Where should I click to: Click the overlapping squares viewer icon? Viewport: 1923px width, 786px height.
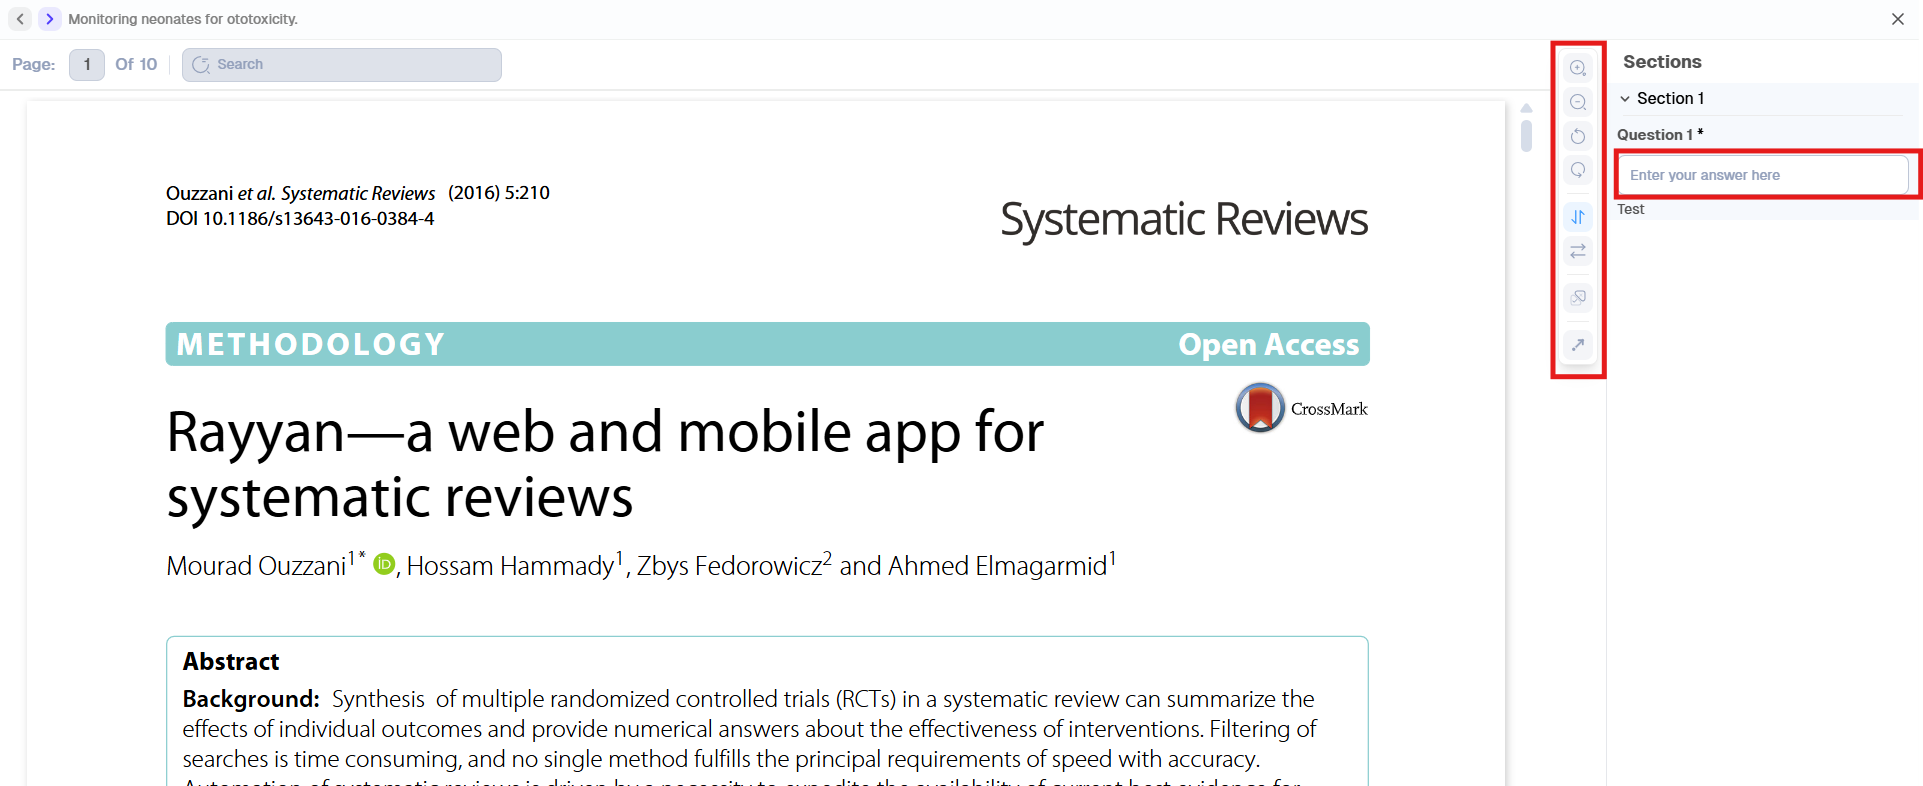1578,298
